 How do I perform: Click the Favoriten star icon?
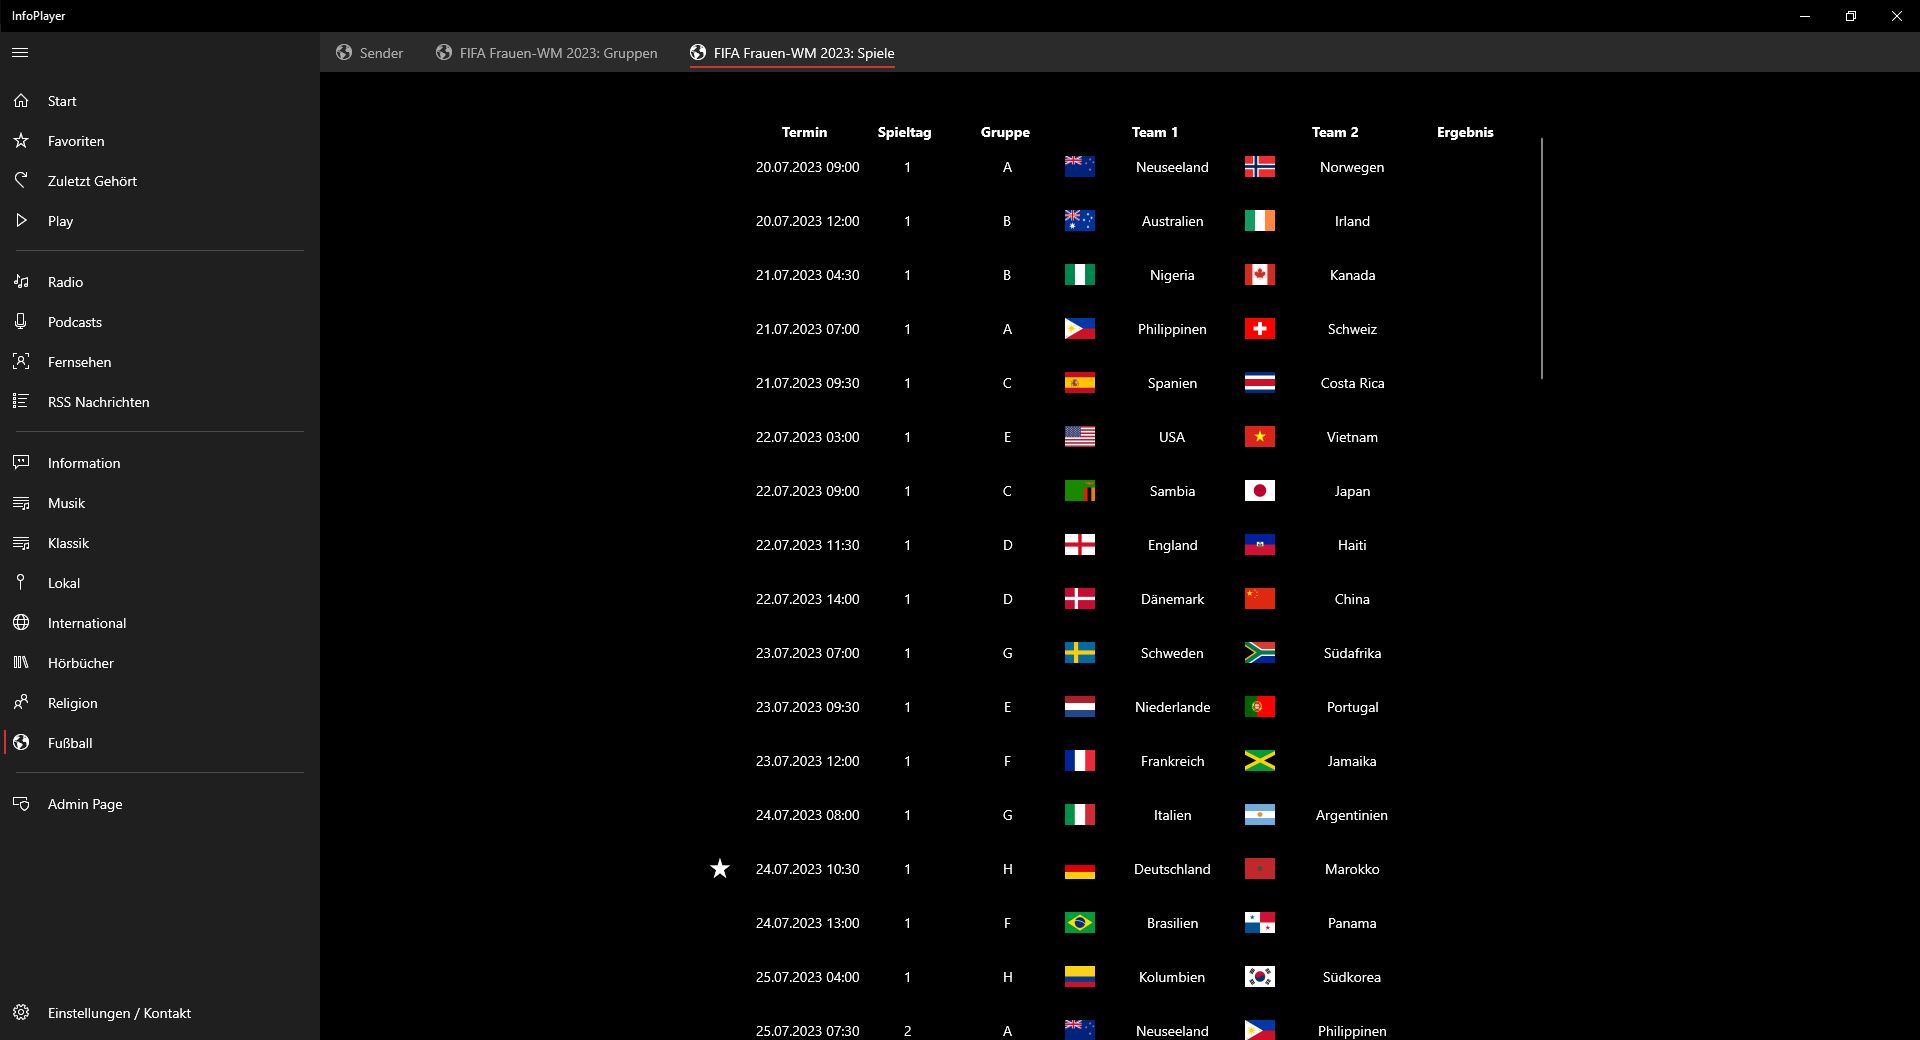21,141
